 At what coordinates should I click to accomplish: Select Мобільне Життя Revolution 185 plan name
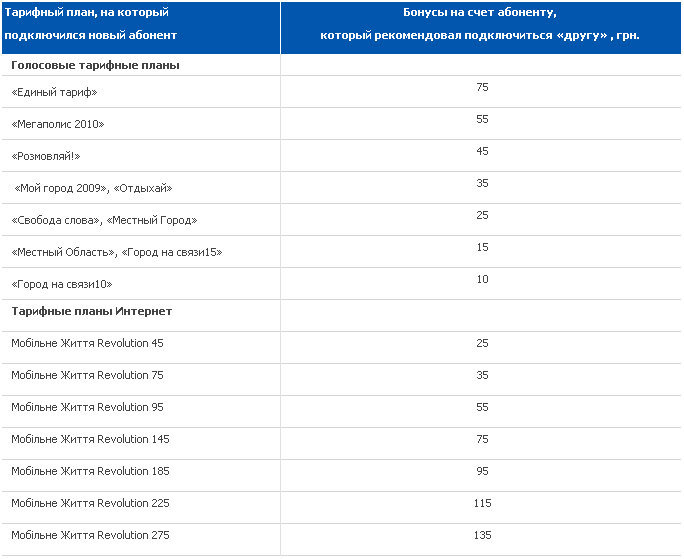coord(90,471)
